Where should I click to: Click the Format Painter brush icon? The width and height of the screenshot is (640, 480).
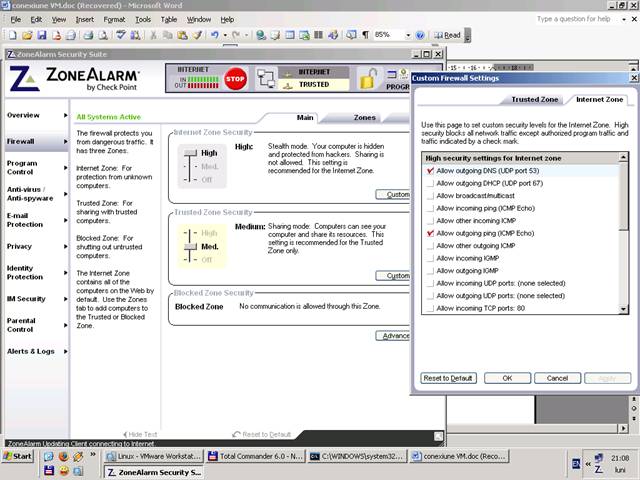tap(198, 36)
